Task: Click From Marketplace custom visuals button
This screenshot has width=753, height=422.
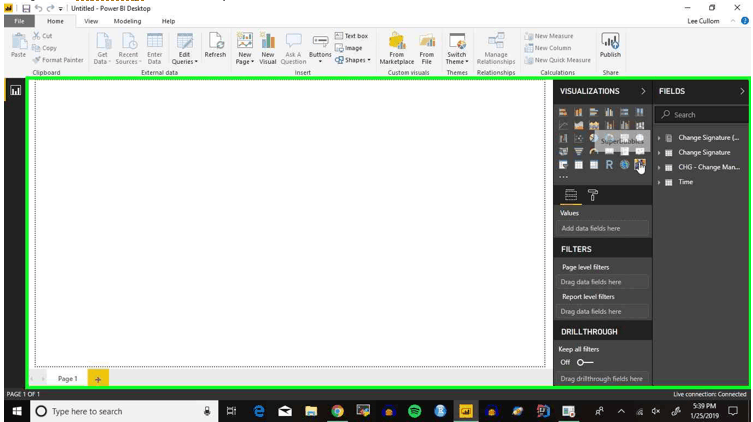Action: tap(397, 48)
